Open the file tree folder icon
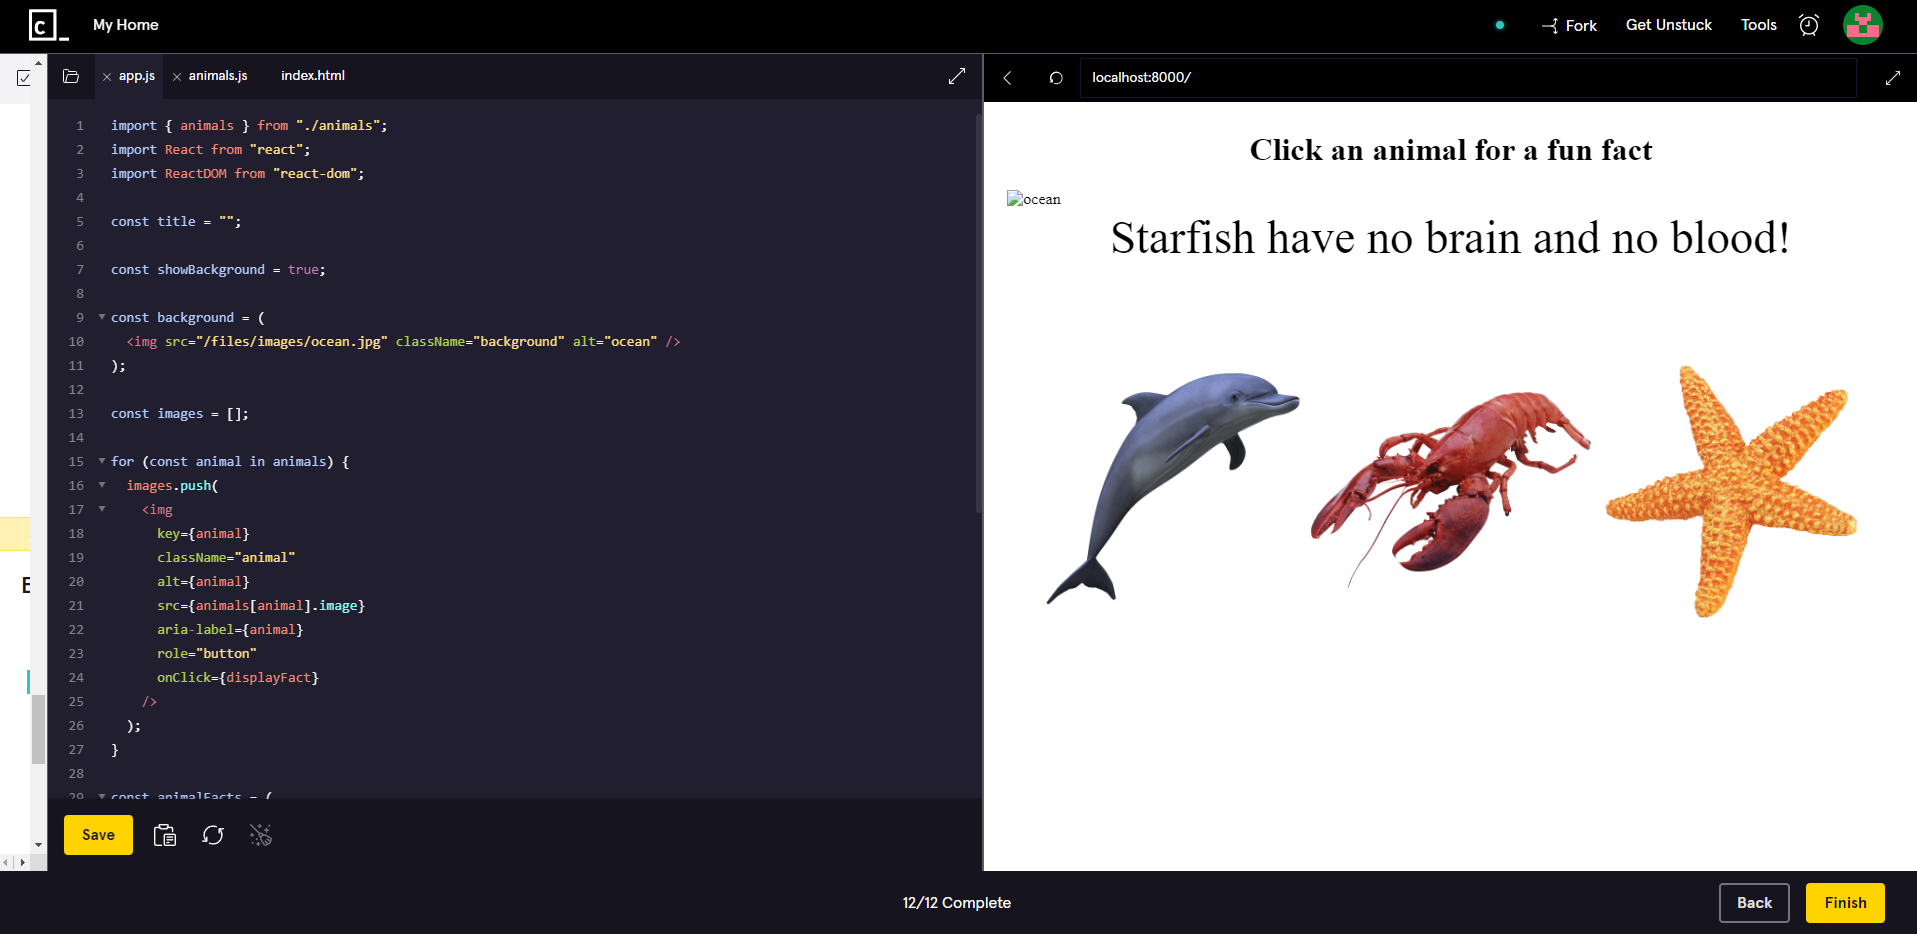The width and height of the screenshot is (1917, 934). (x=70, y=75)
